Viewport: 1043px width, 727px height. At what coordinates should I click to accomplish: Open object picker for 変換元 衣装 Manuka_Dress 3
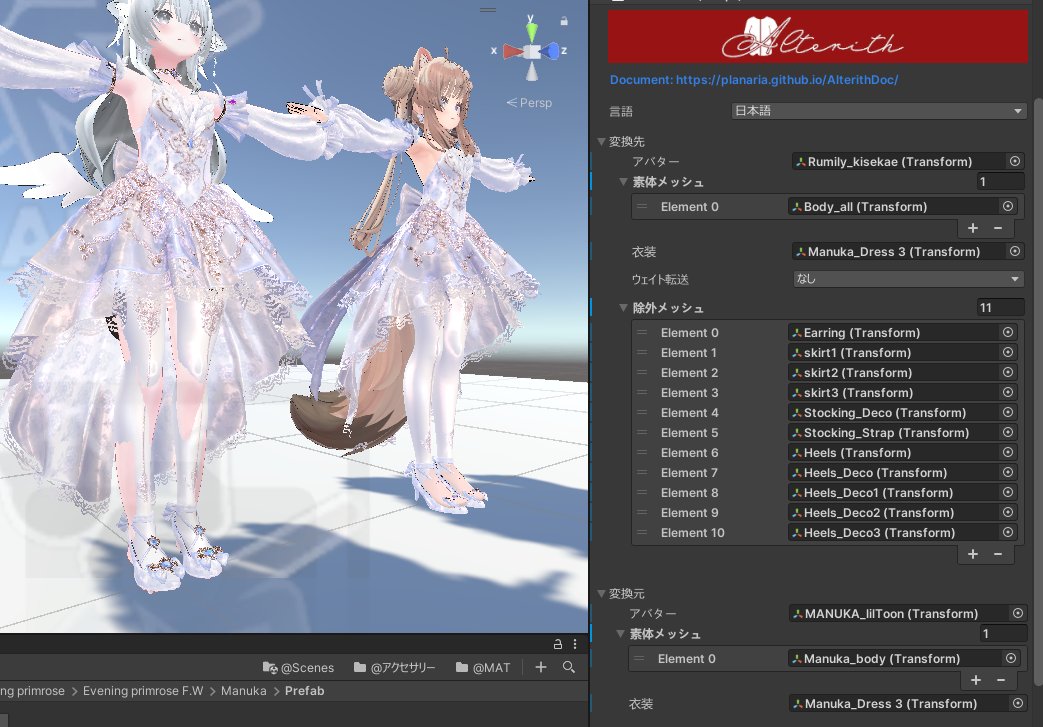[x=1018, y=703]
